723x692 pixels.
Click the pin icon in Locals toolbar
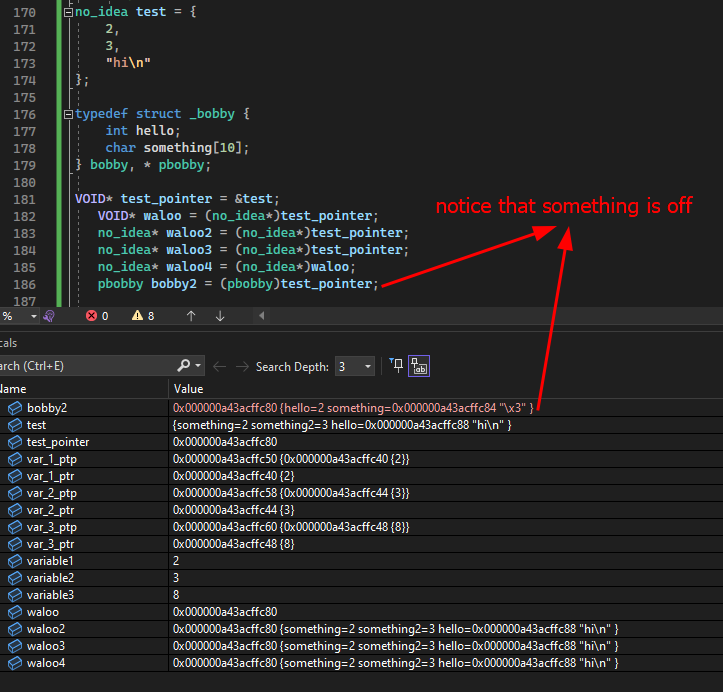(x=396, y=366)
